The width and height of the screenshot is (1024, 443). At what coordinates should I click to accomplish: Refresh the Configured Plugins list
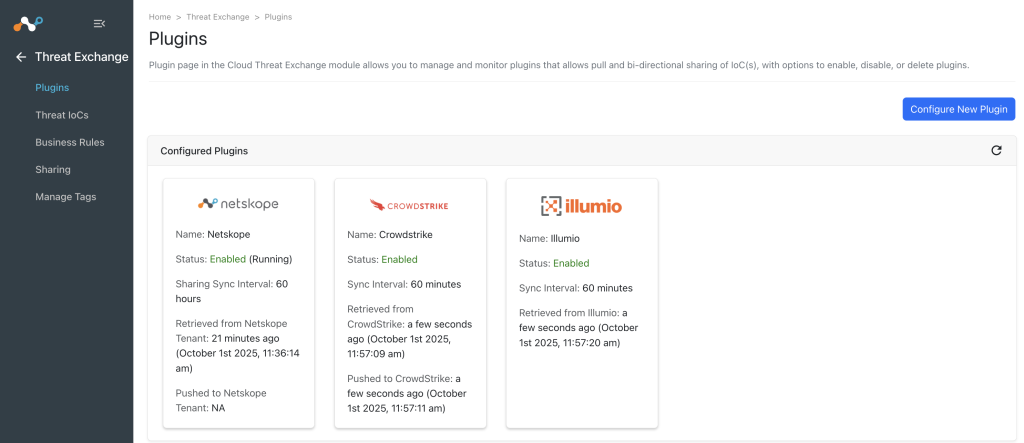996,150
